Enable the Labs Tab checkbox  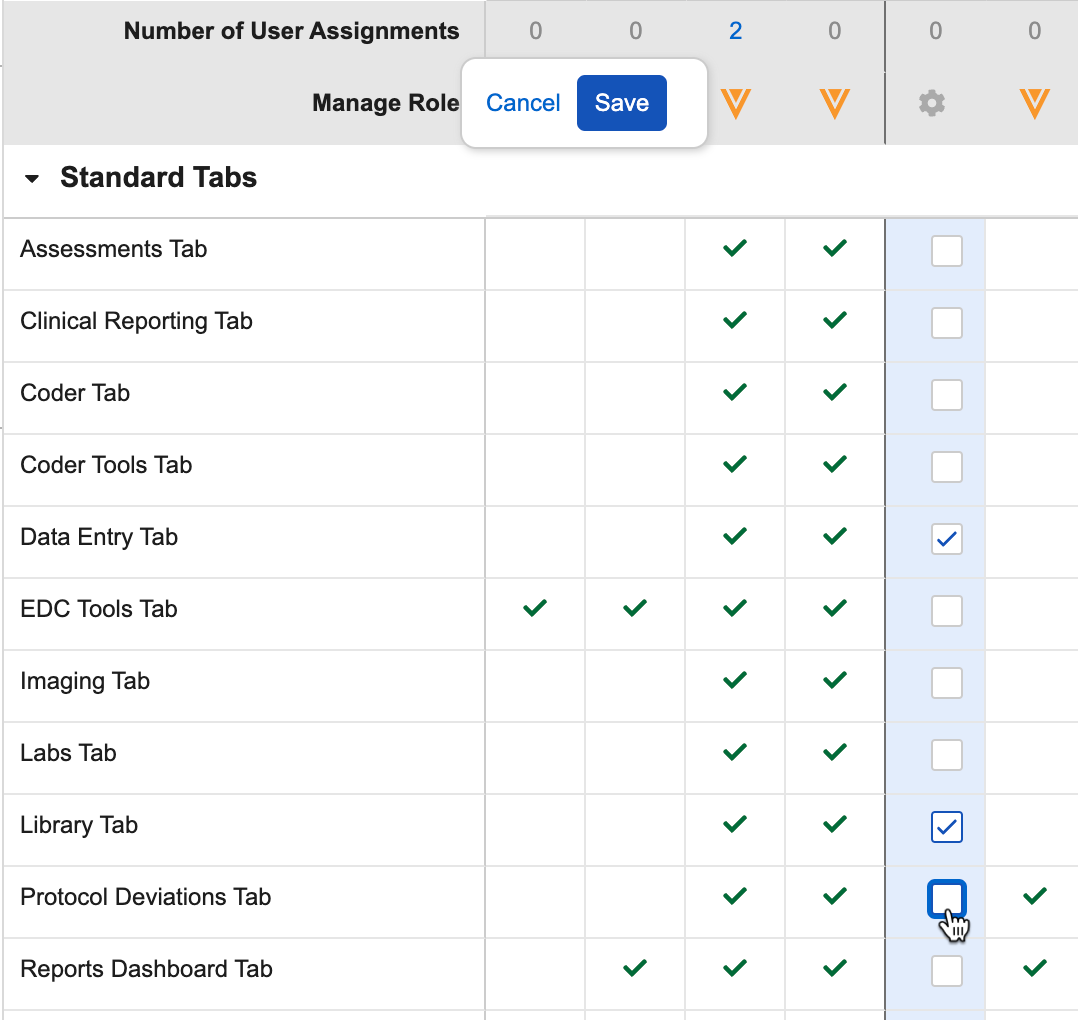point(946,755)
